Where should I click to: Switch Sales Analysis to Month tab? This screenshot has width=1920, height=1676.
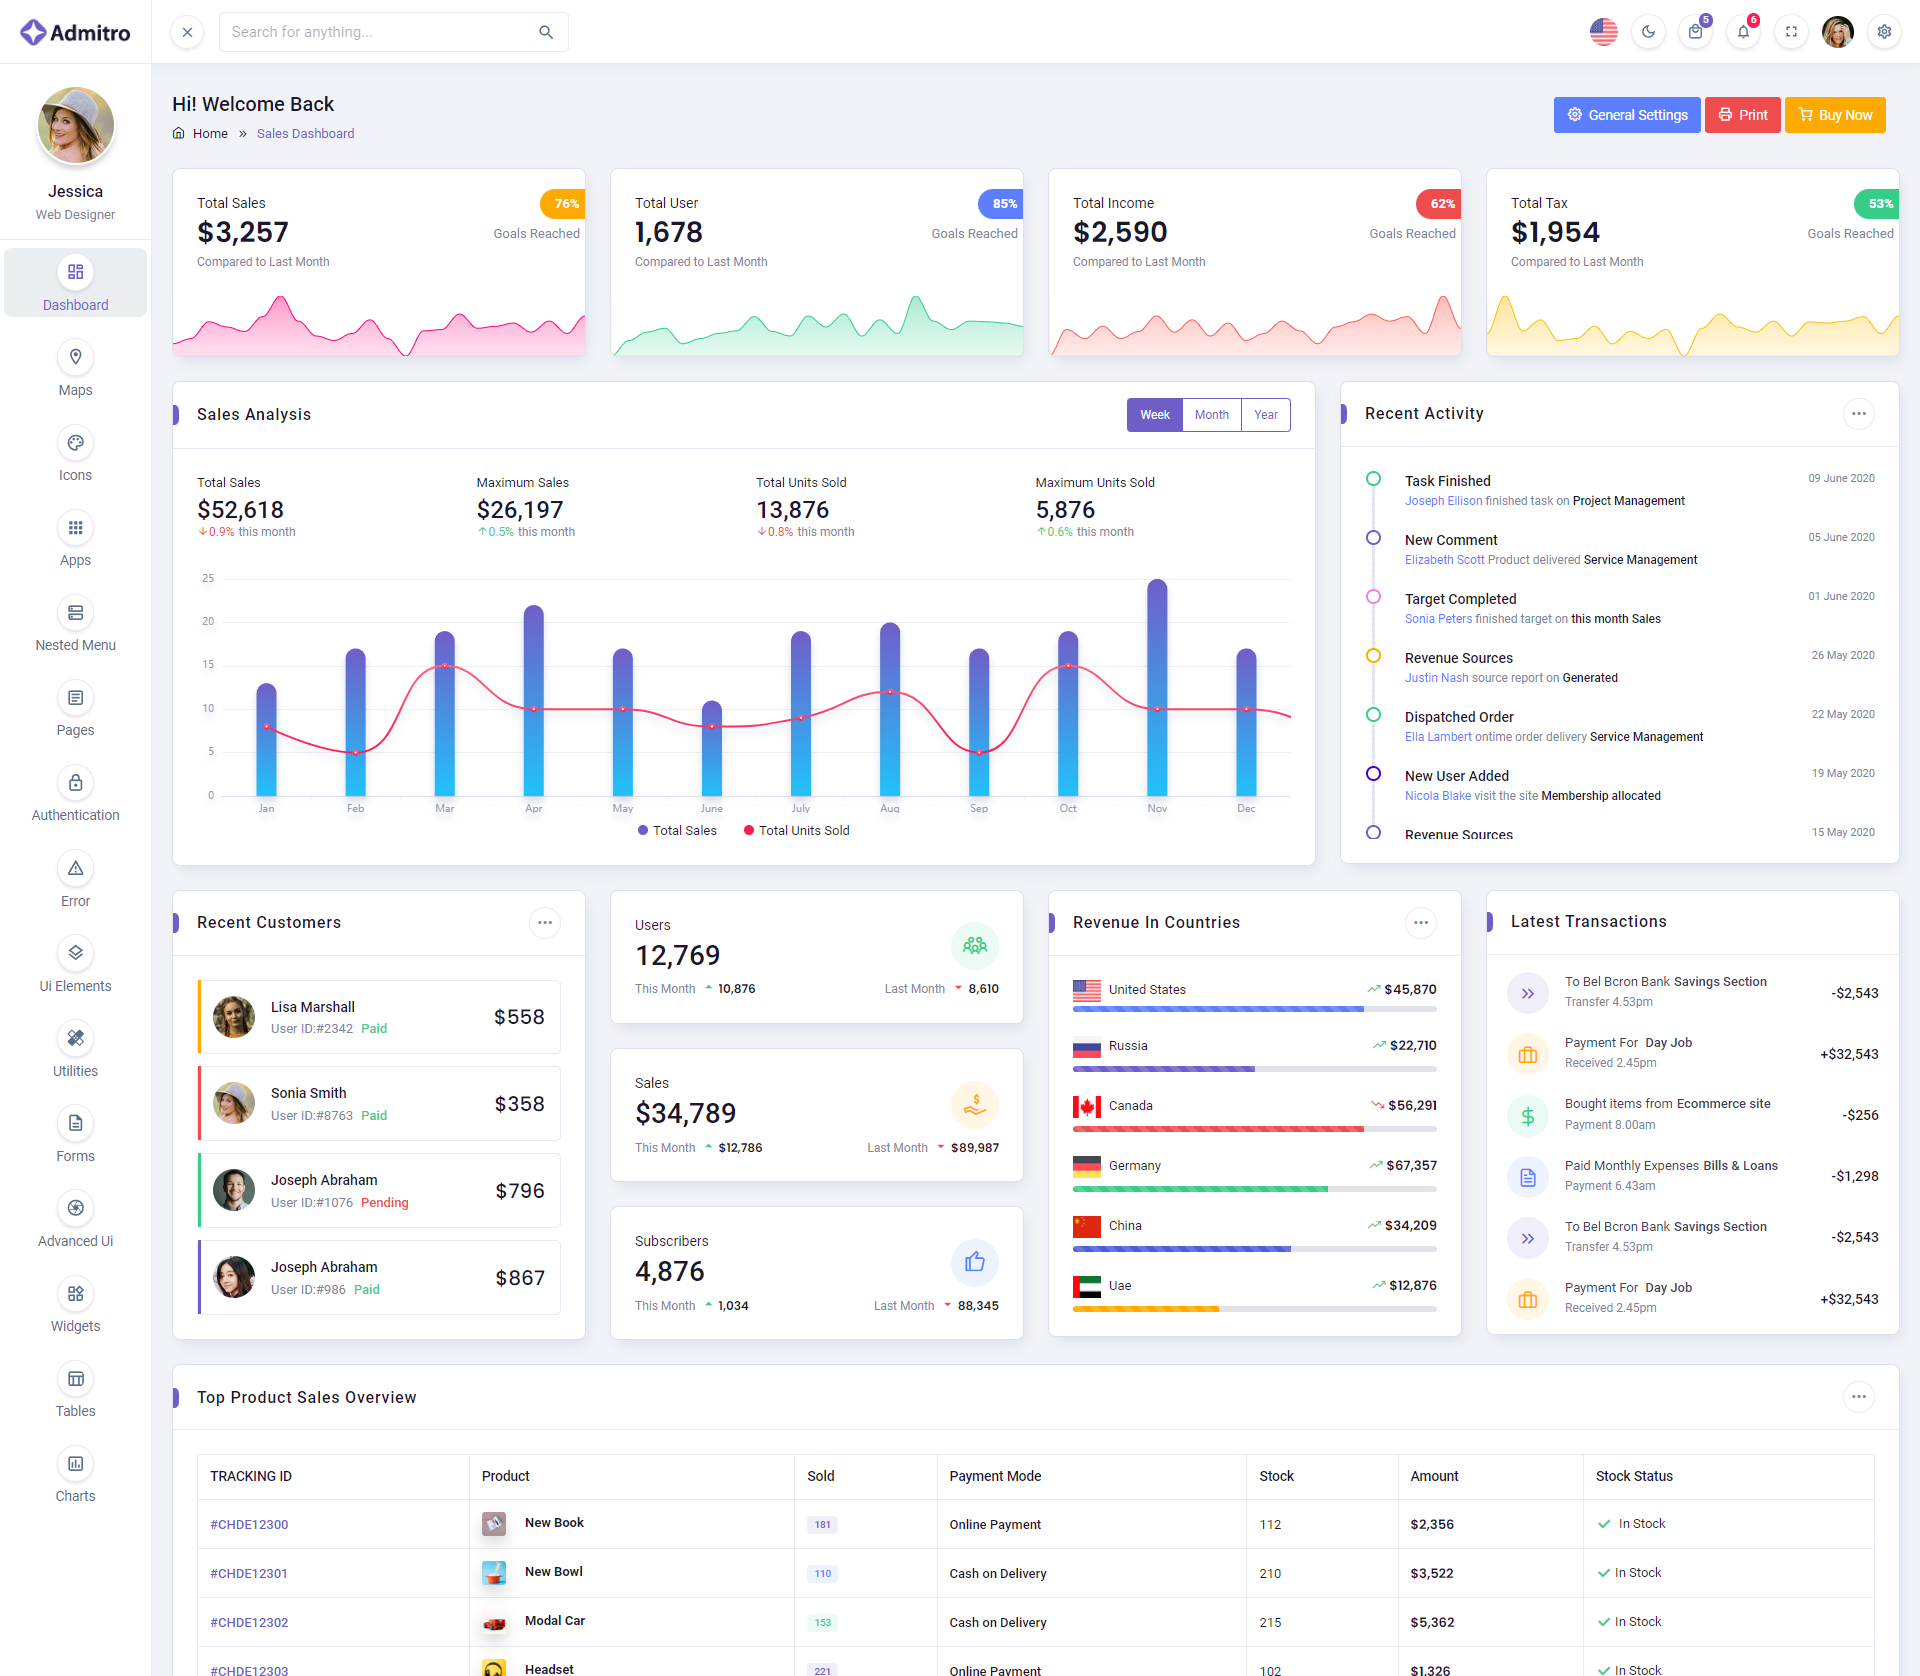point(1211,415)
